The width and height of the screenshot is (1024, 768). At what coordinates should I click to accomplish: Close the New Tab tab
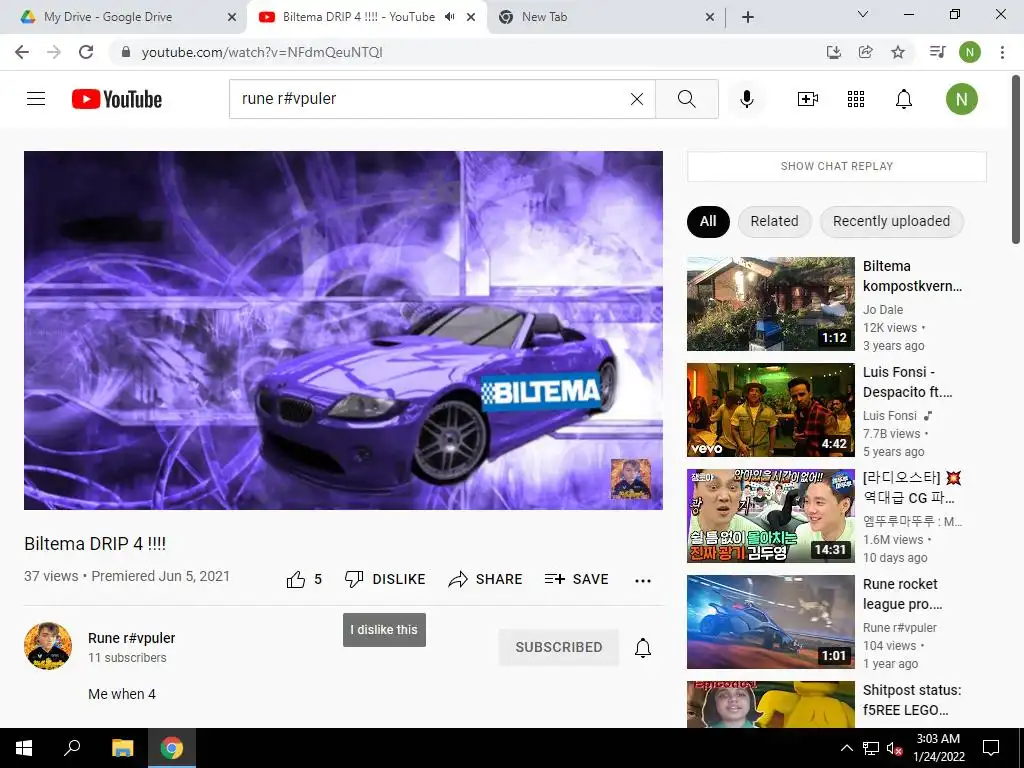click(x=710, y=17)
